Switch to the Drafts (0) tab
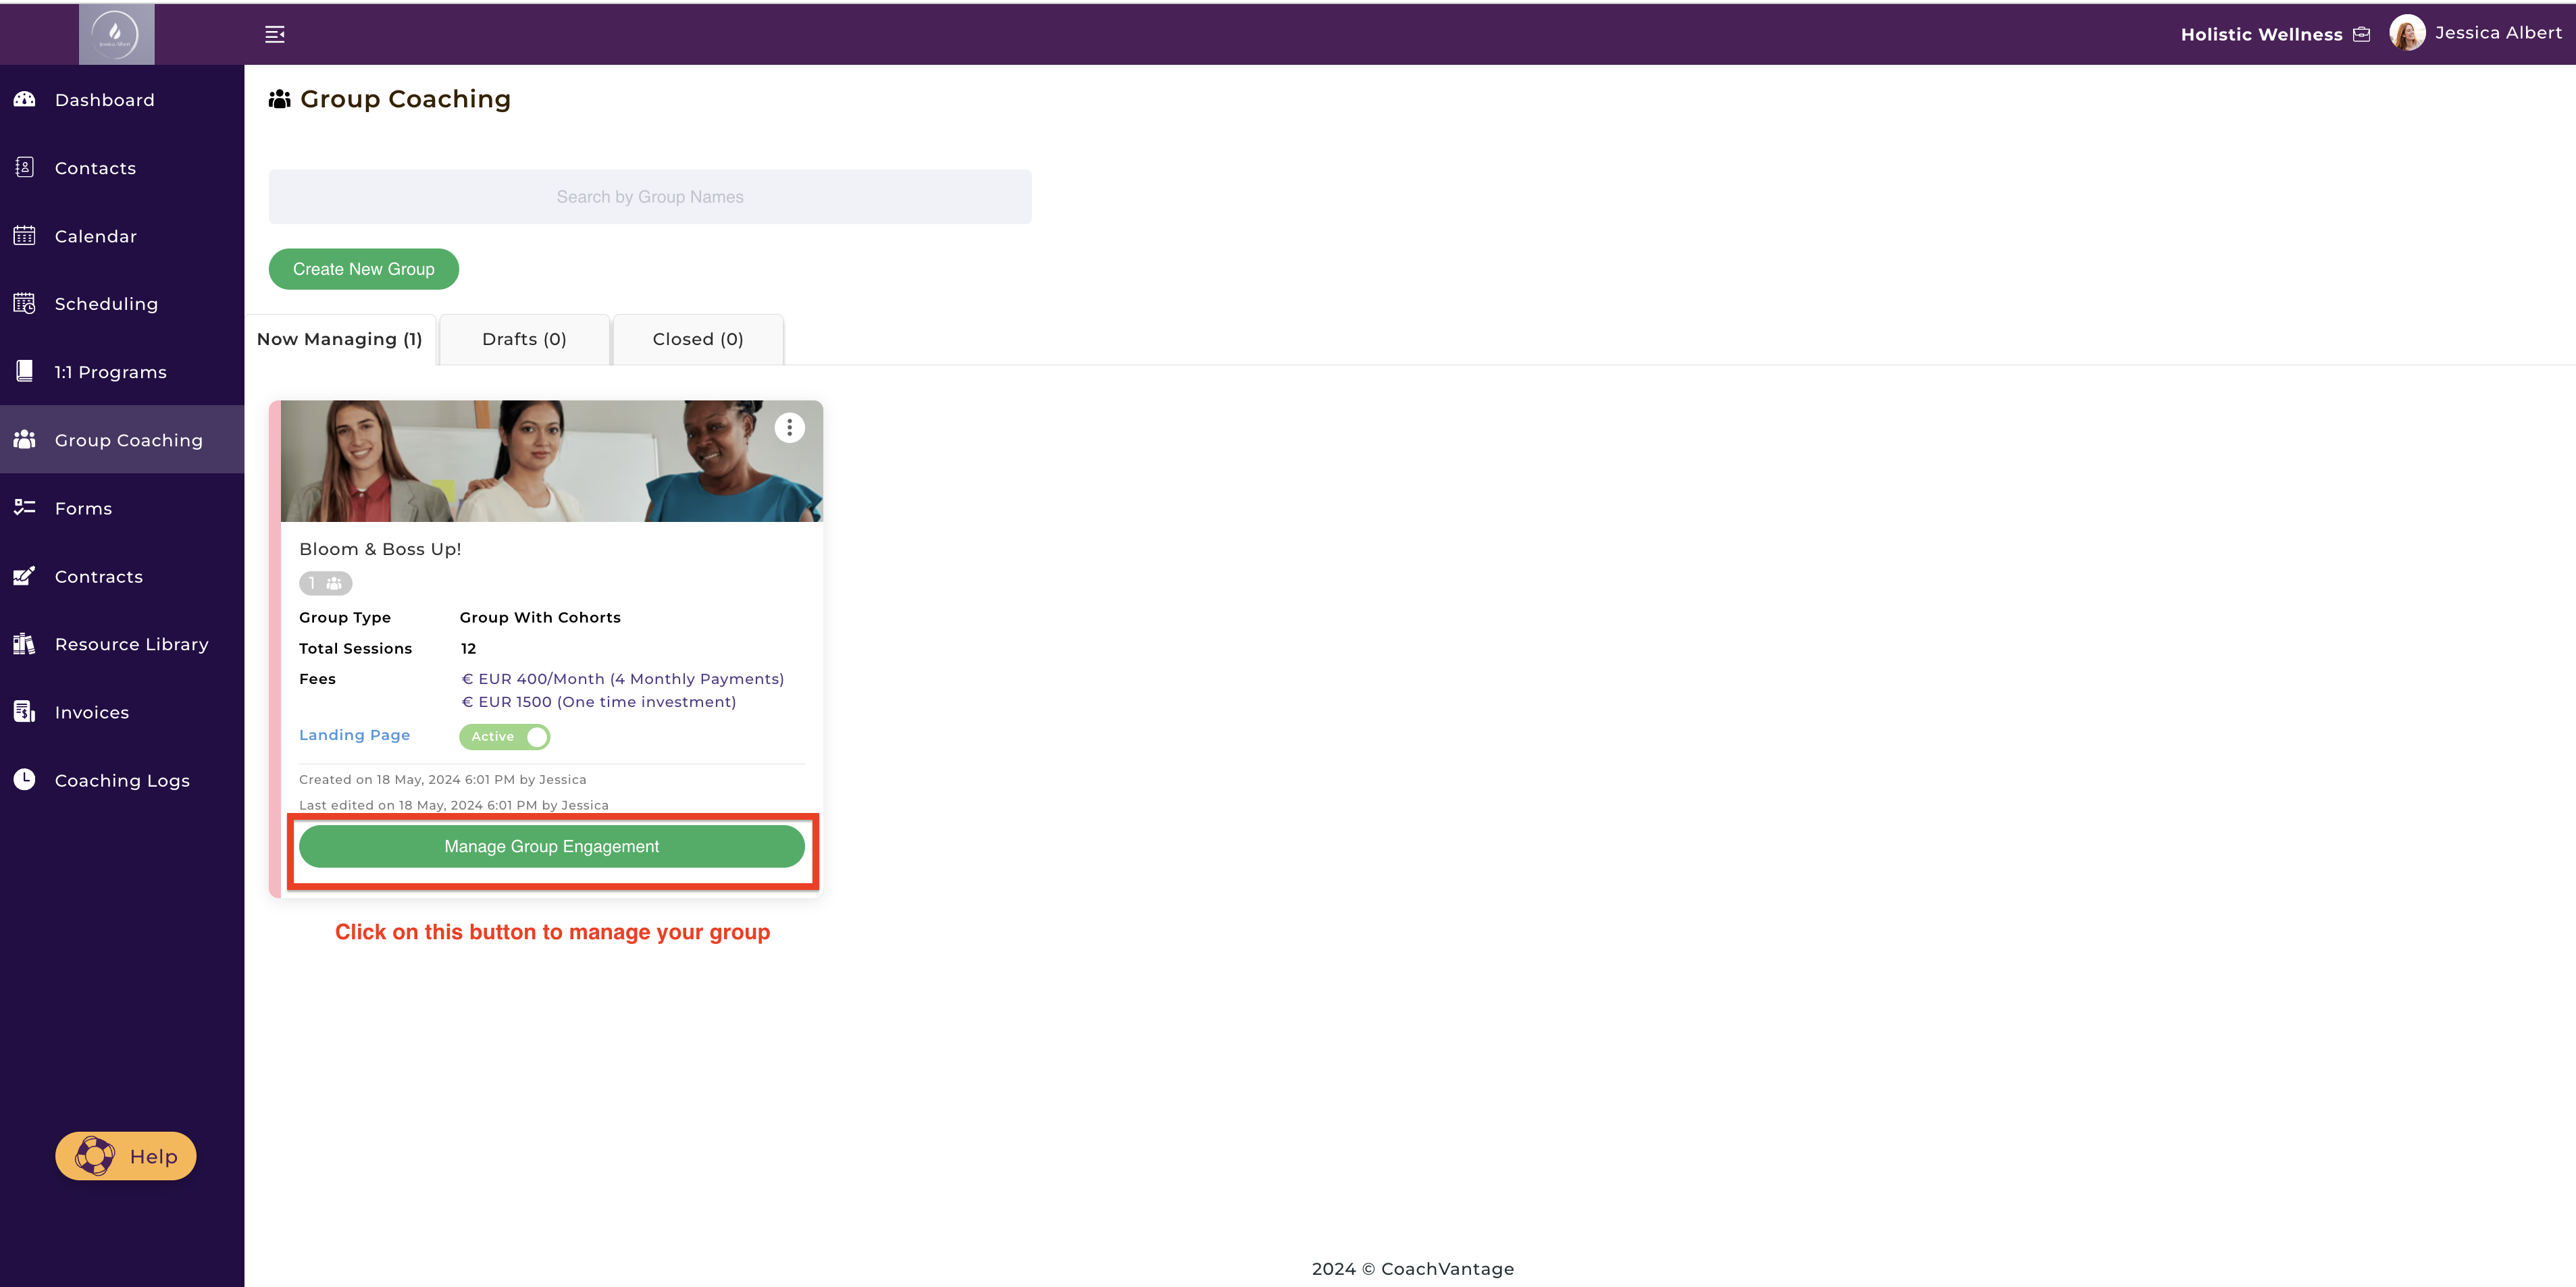The image size is (2576, 1287). click(x=524, y=339)
